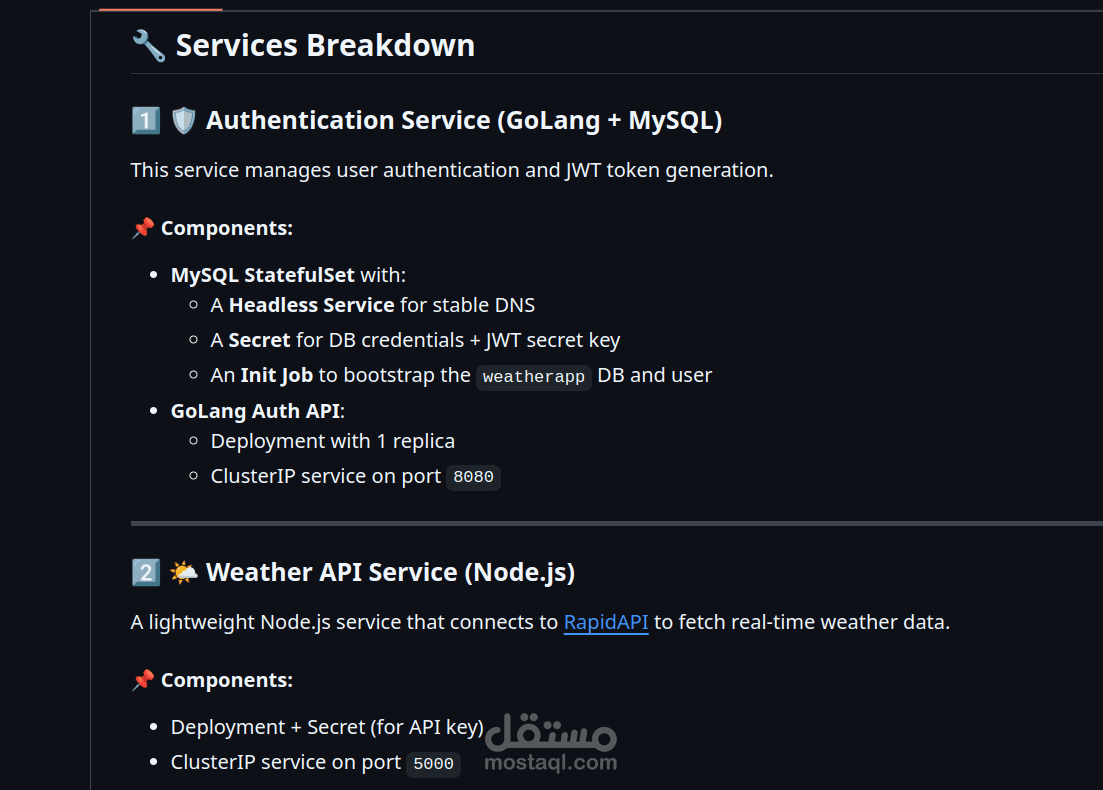
Task: Click the shield emoji before Authentication Service
Action: [184, 121]
